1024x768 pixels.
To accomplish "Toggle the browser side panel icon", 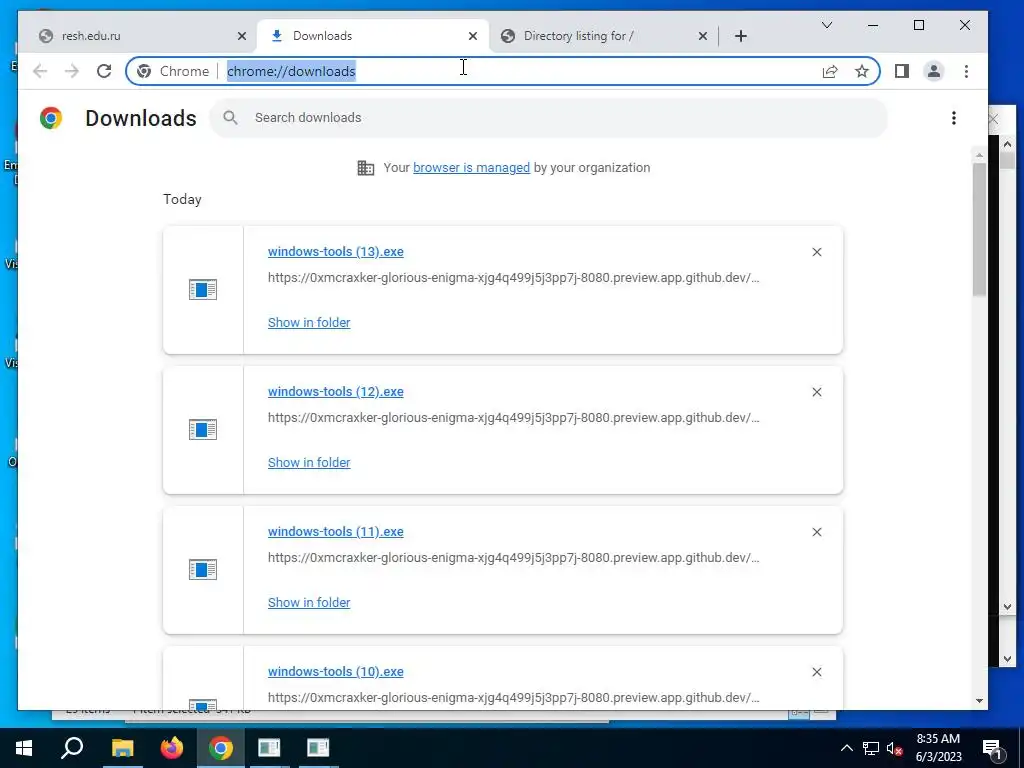I will tap(902, 71).
